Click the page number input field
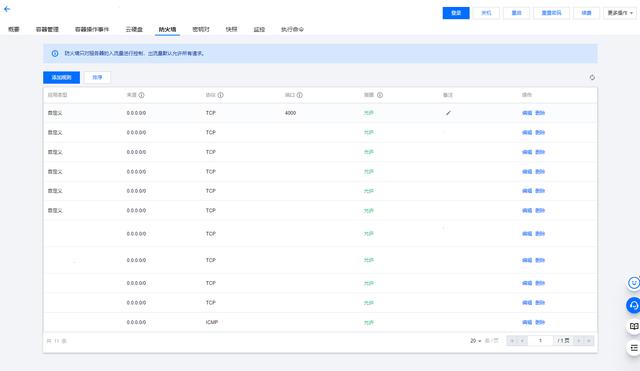 click(540, 341)
